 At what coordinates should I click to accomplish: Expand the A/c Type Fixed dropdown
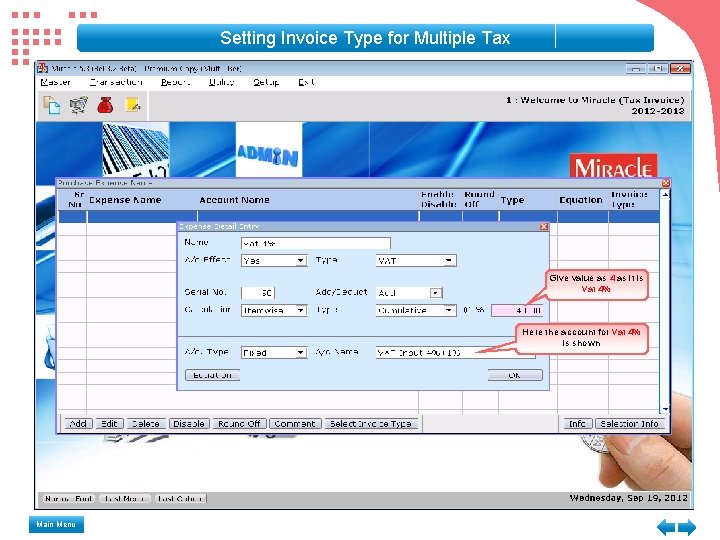(301, 353)
